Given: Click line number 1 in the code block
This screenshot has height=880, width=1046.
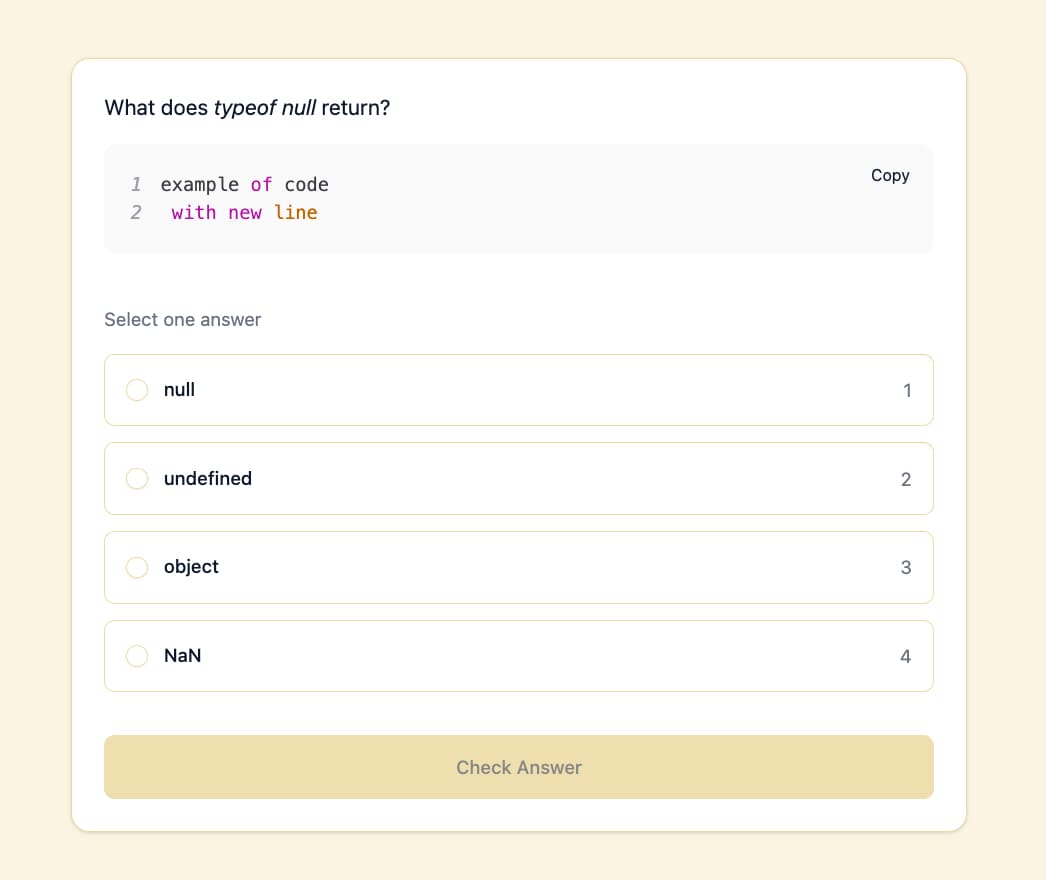Looking at the screenshot, I should 136,184.
